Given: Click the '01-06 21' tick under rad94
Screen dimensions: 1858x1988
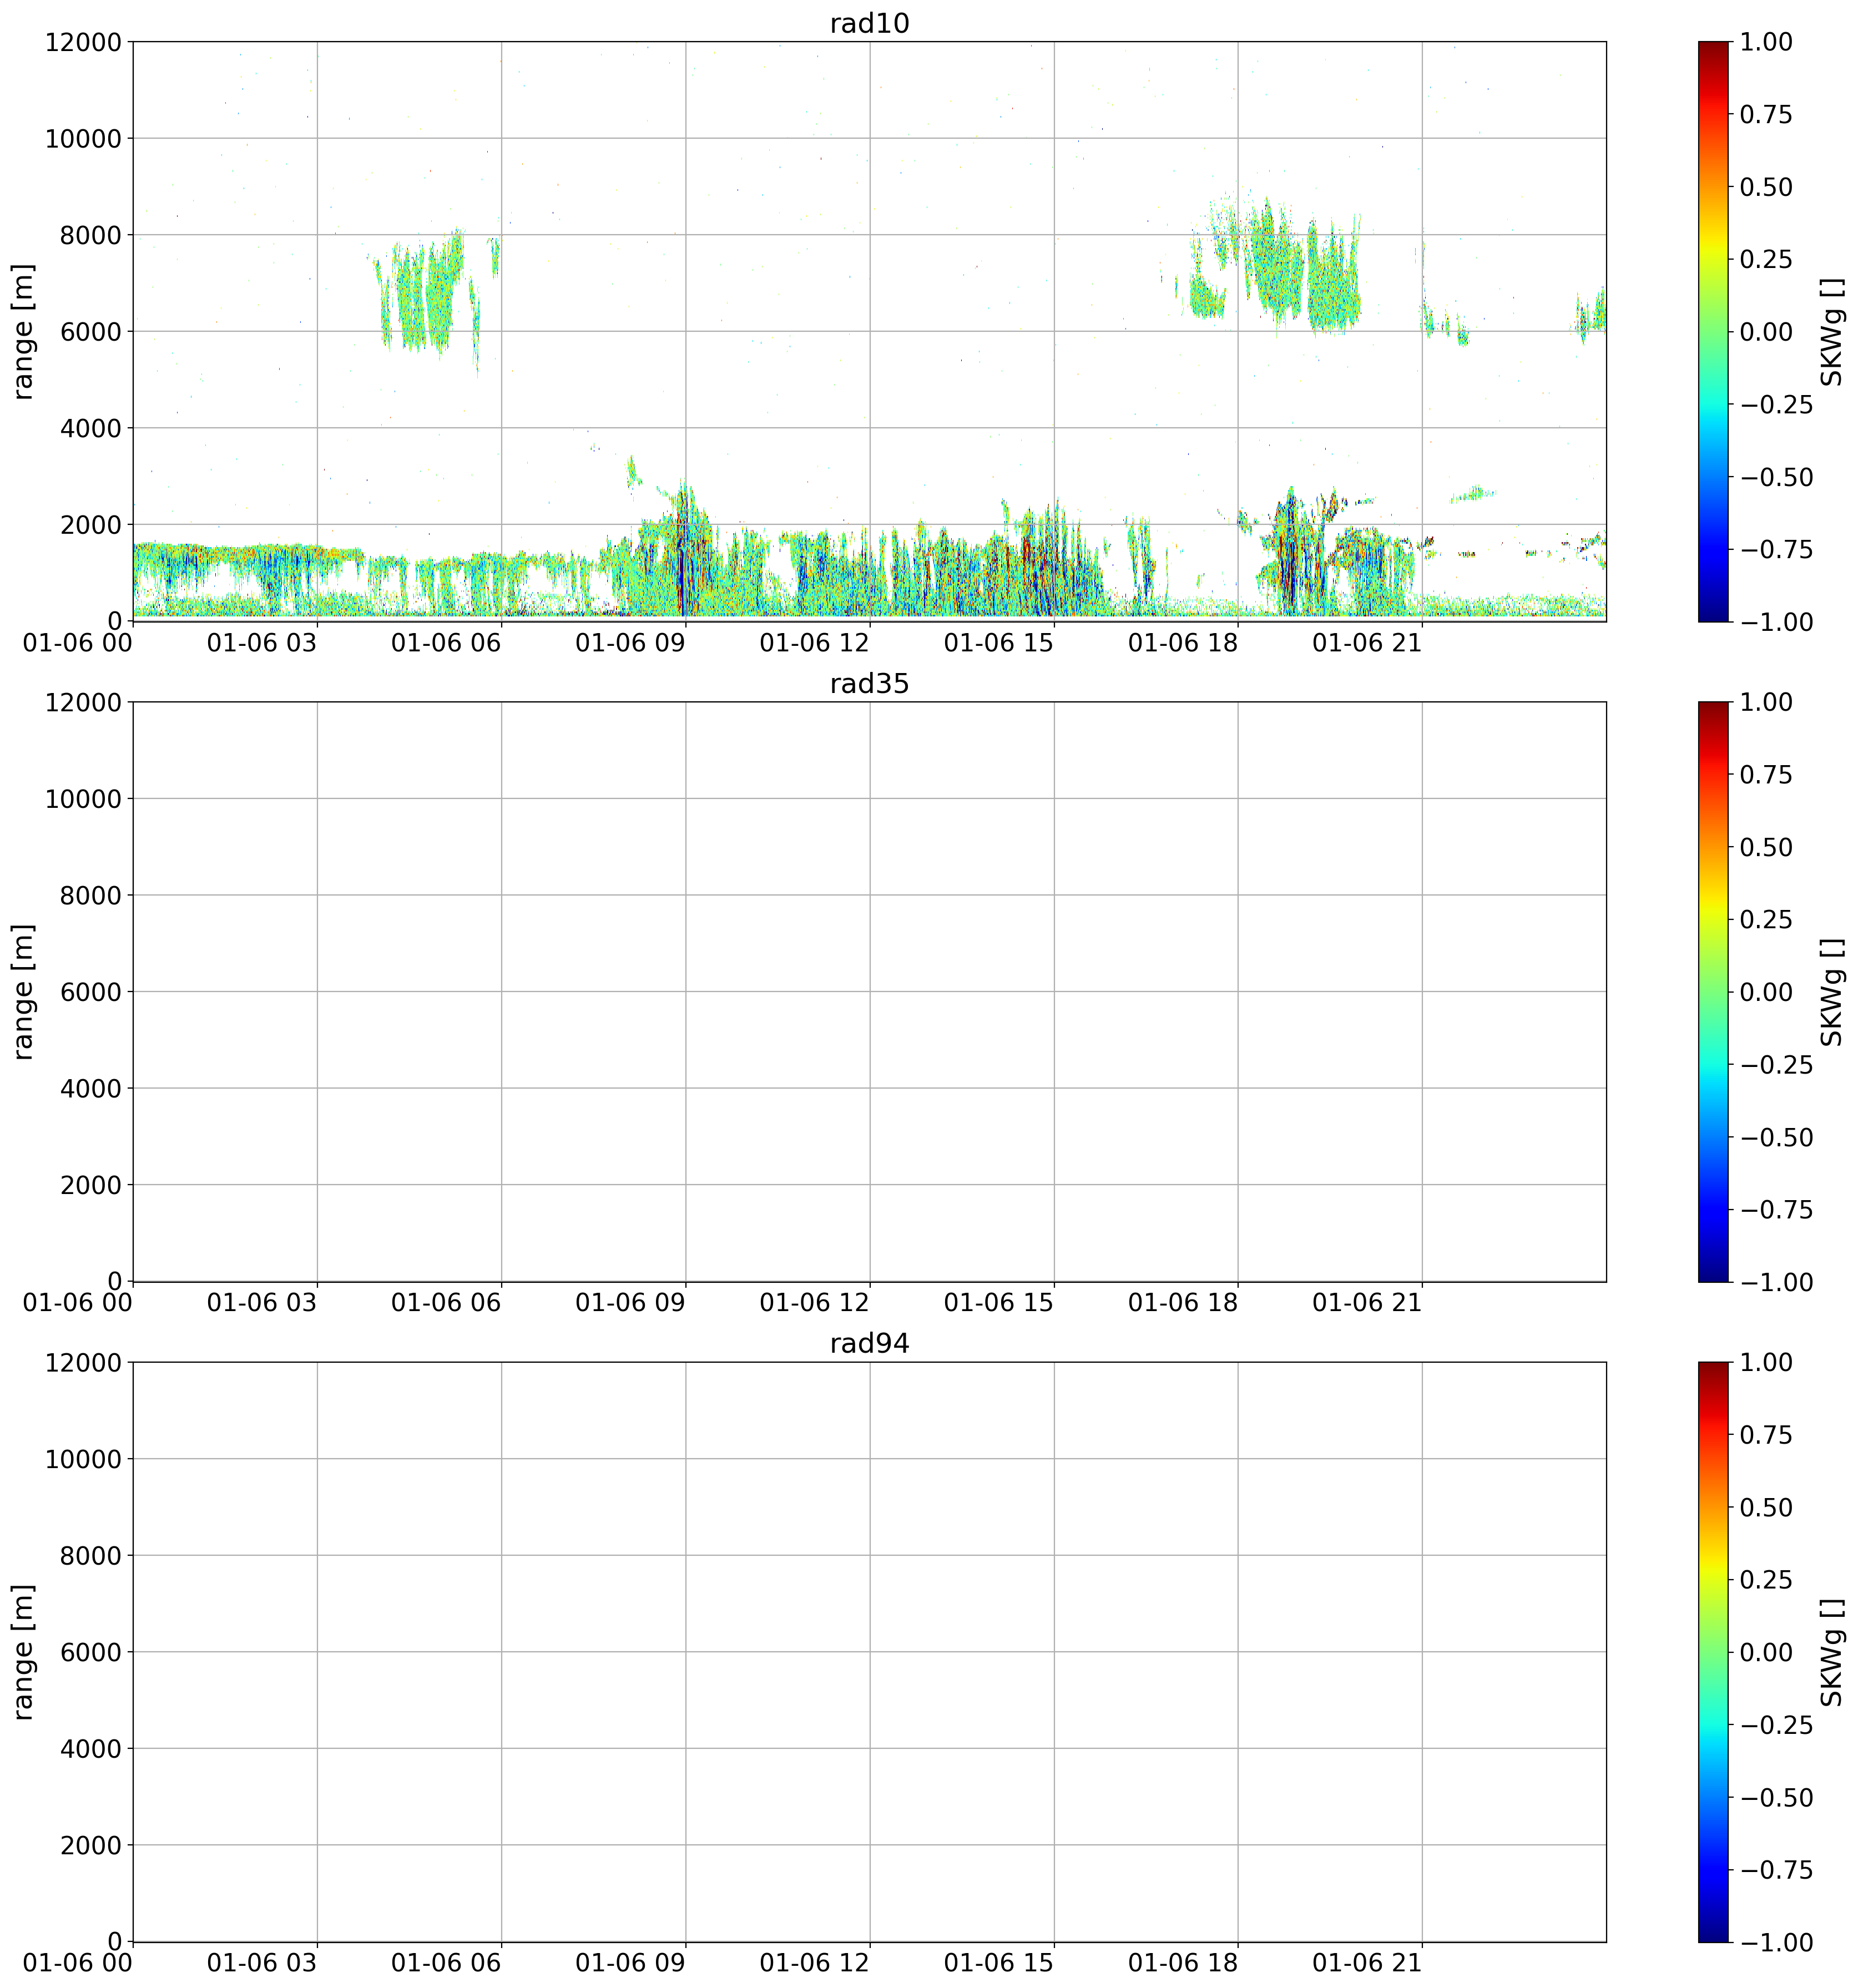Looking at the screenshot, I should [1367, 1963].
